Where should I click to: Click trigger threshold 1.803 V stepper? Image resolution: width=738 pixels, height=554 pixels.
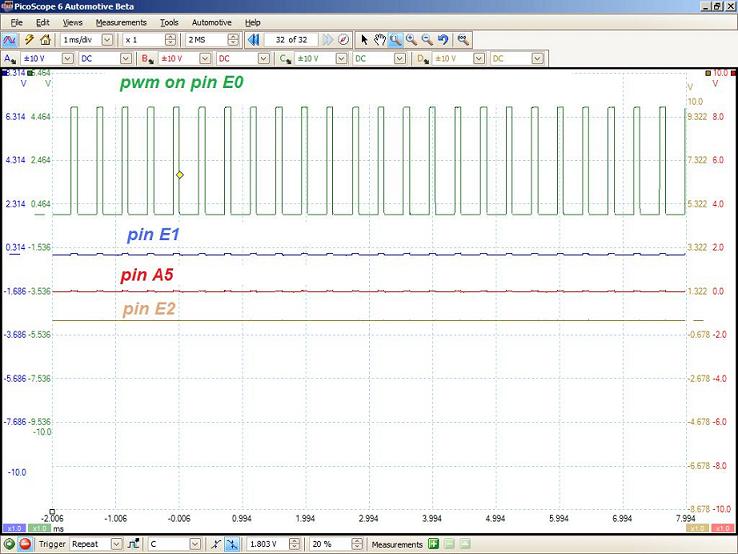click(x=295, y=544)
